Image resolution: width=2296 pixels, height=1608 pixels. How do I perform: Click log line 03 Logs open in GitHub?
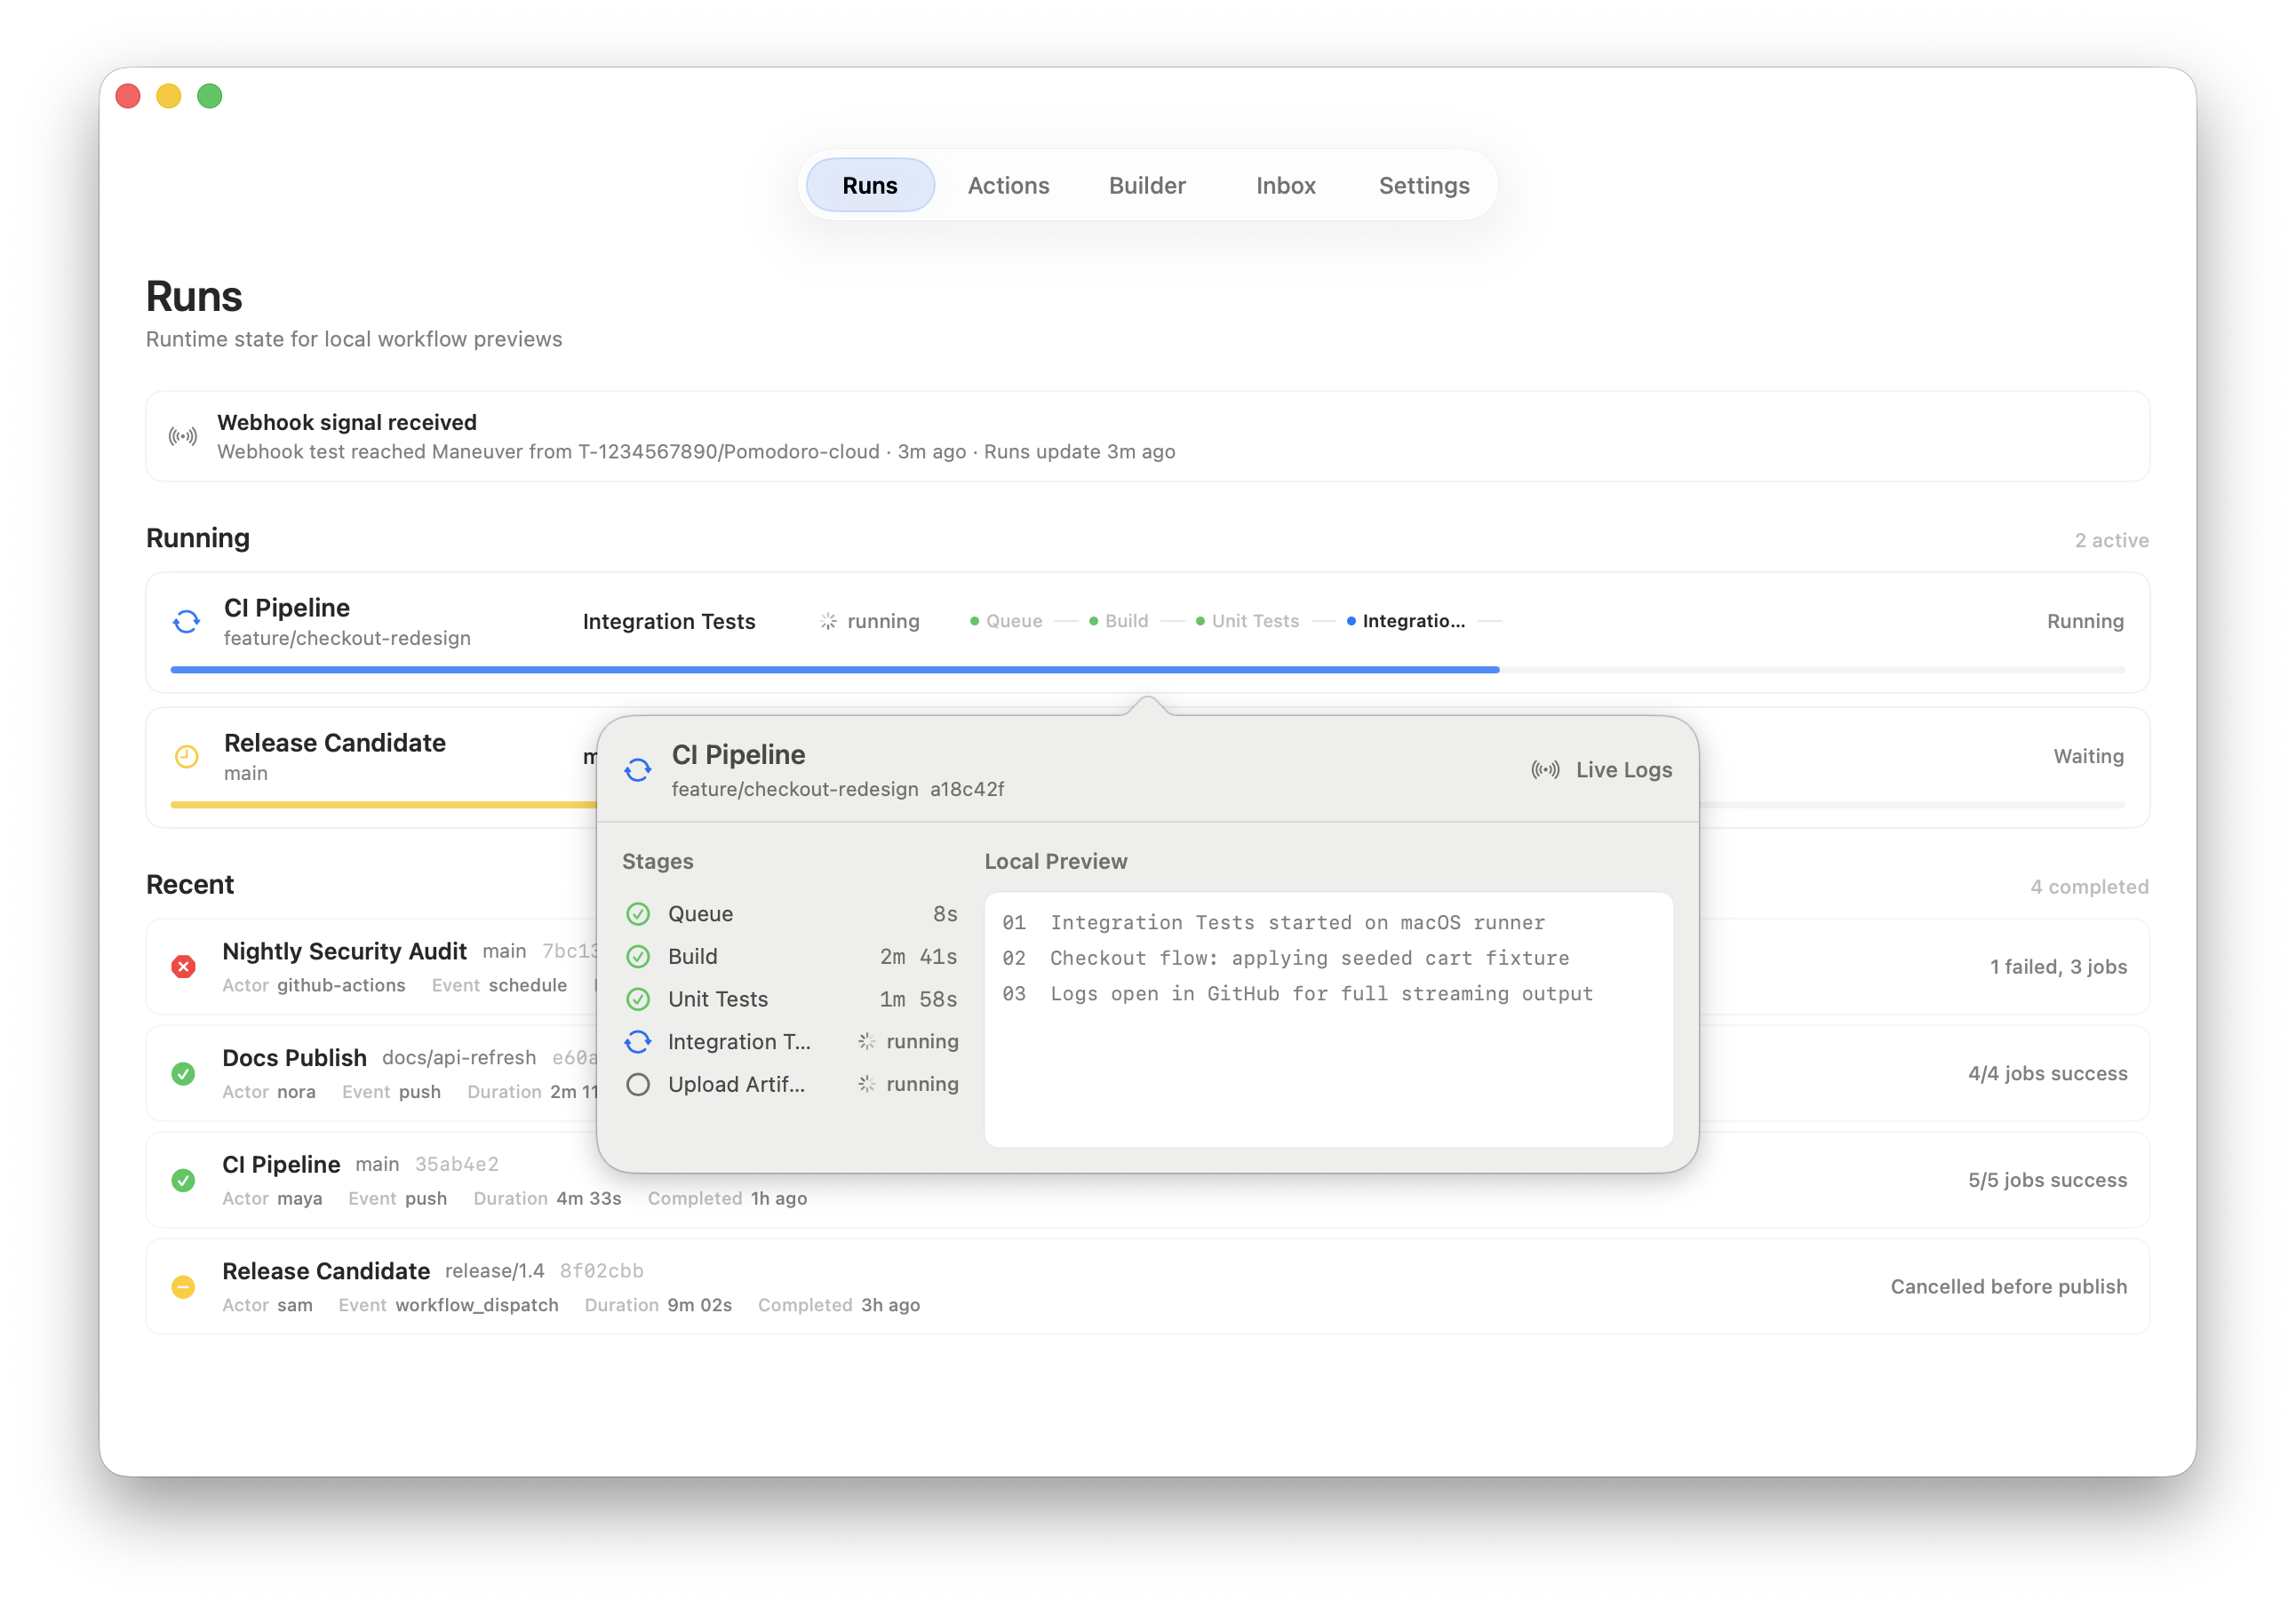[x=1298, y=994]
